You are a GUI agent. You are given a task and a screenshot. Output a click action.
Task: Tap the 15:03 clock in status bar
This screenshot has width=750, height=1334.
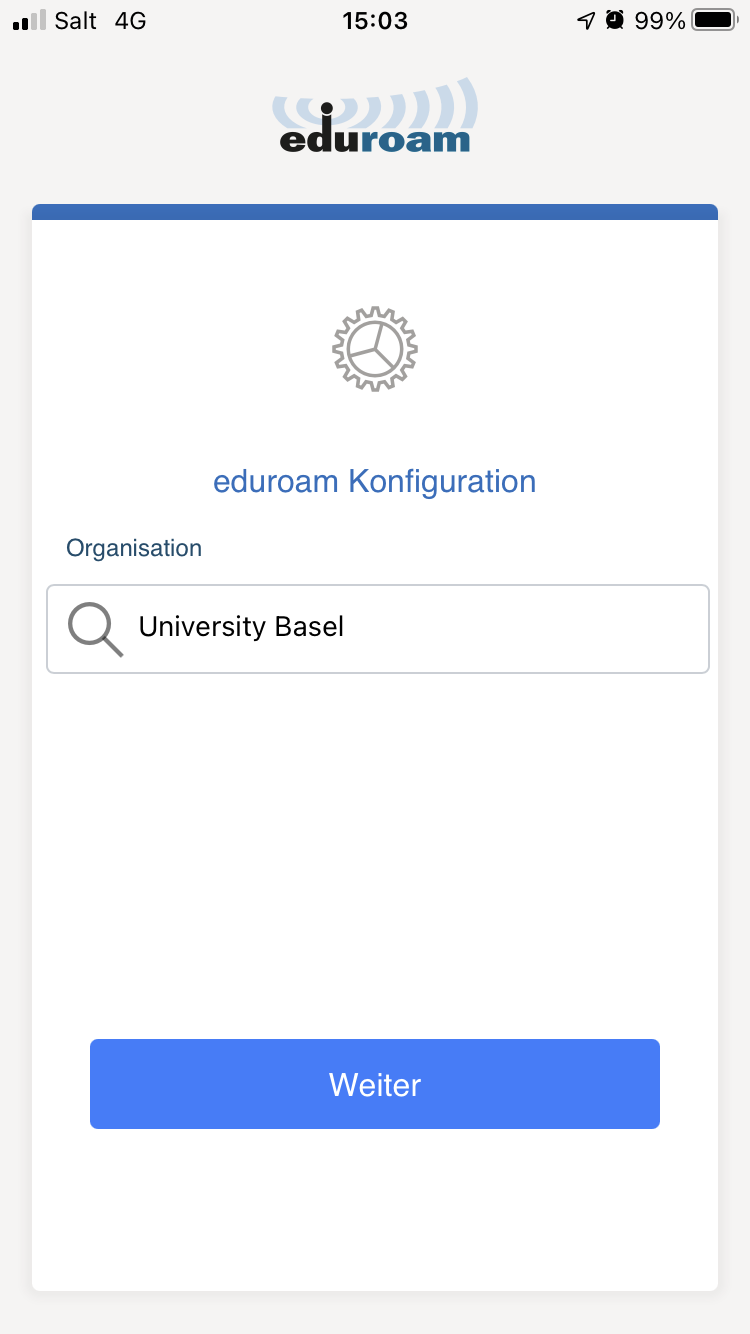[375, 21]
